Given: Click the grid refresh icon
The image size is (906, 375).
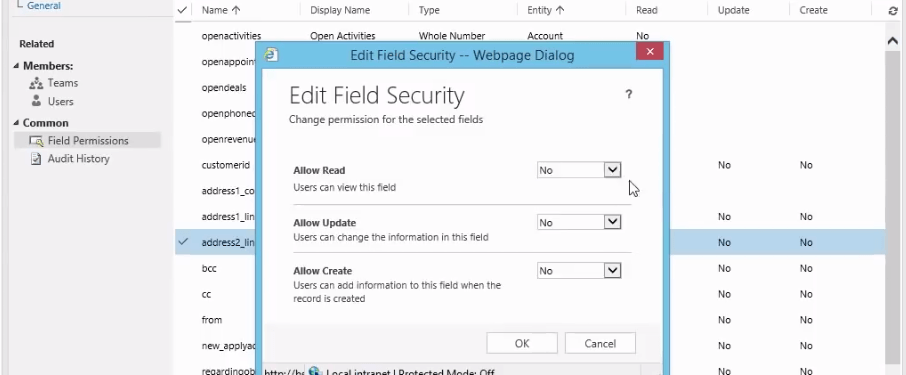Looking at the screenshot, I should click(893, 10).
